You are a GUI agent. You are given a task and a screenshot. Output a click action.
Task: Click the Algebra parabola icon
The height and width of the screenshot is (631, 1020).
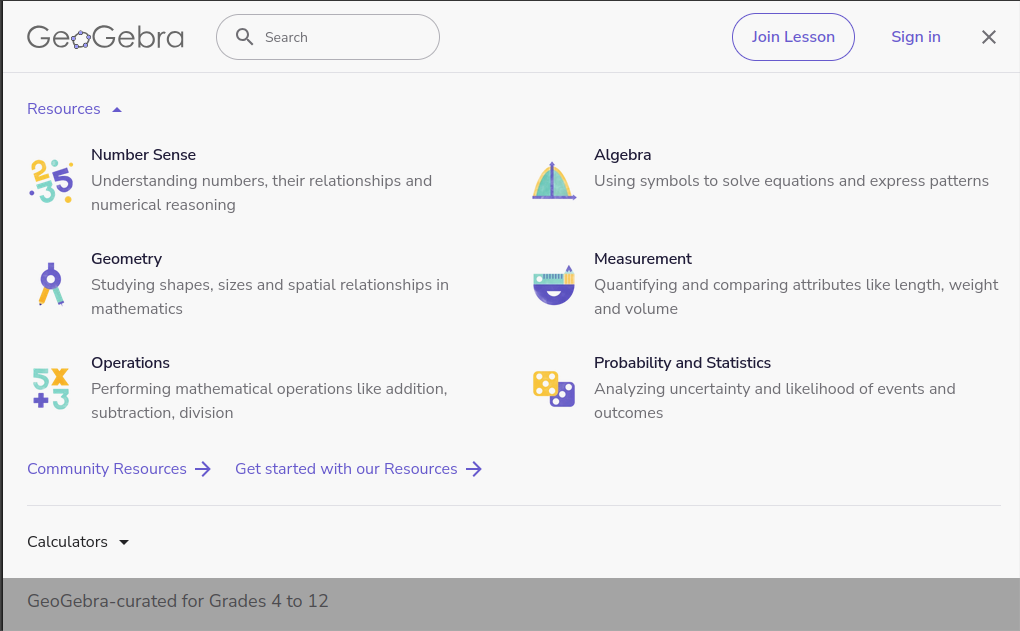click(x=554, y=180)
